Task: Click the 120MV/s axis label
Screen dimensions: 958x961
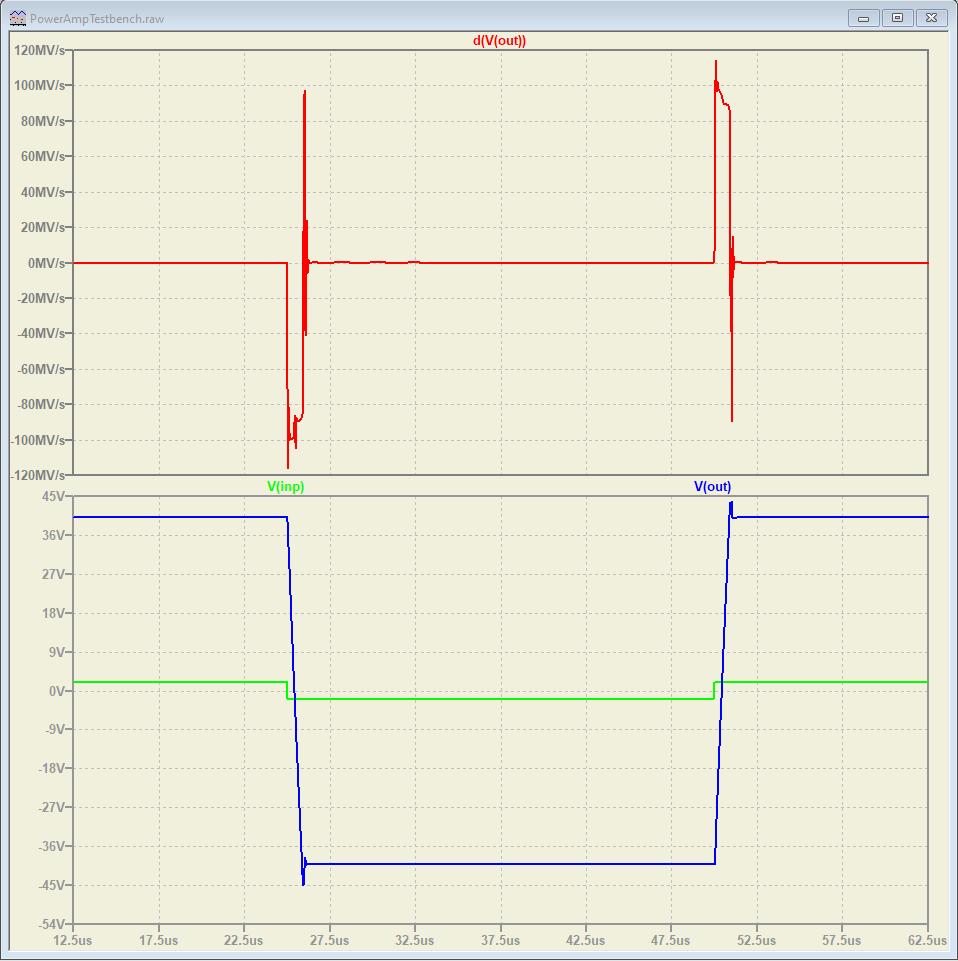Action: (39, 50)
